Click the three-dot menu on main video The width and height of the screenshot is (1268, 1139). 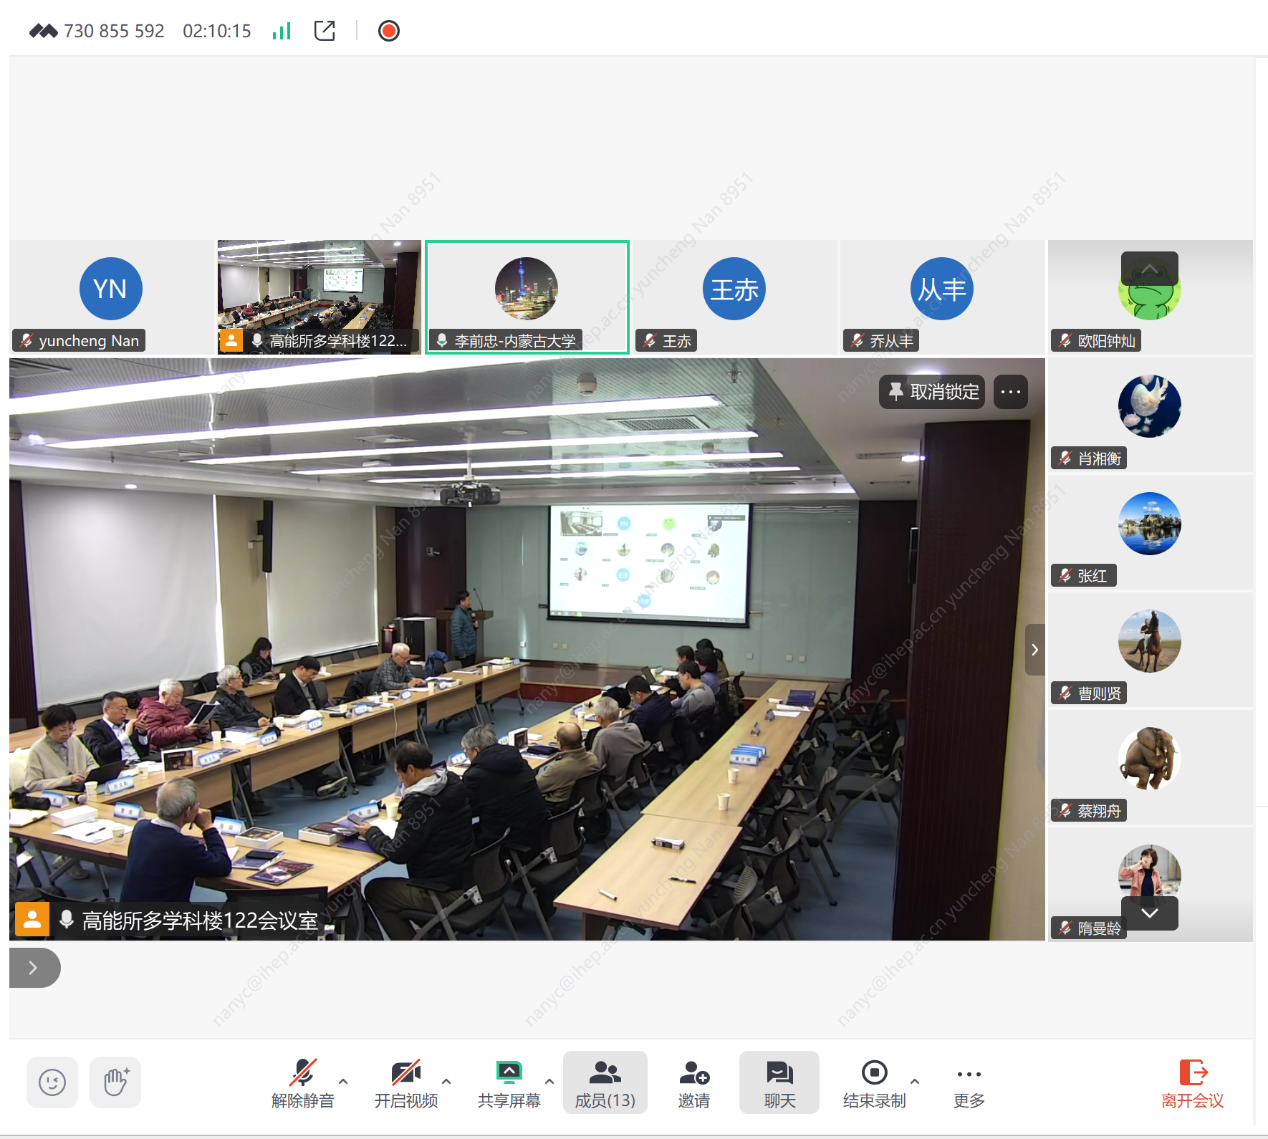pos(1011,392)
